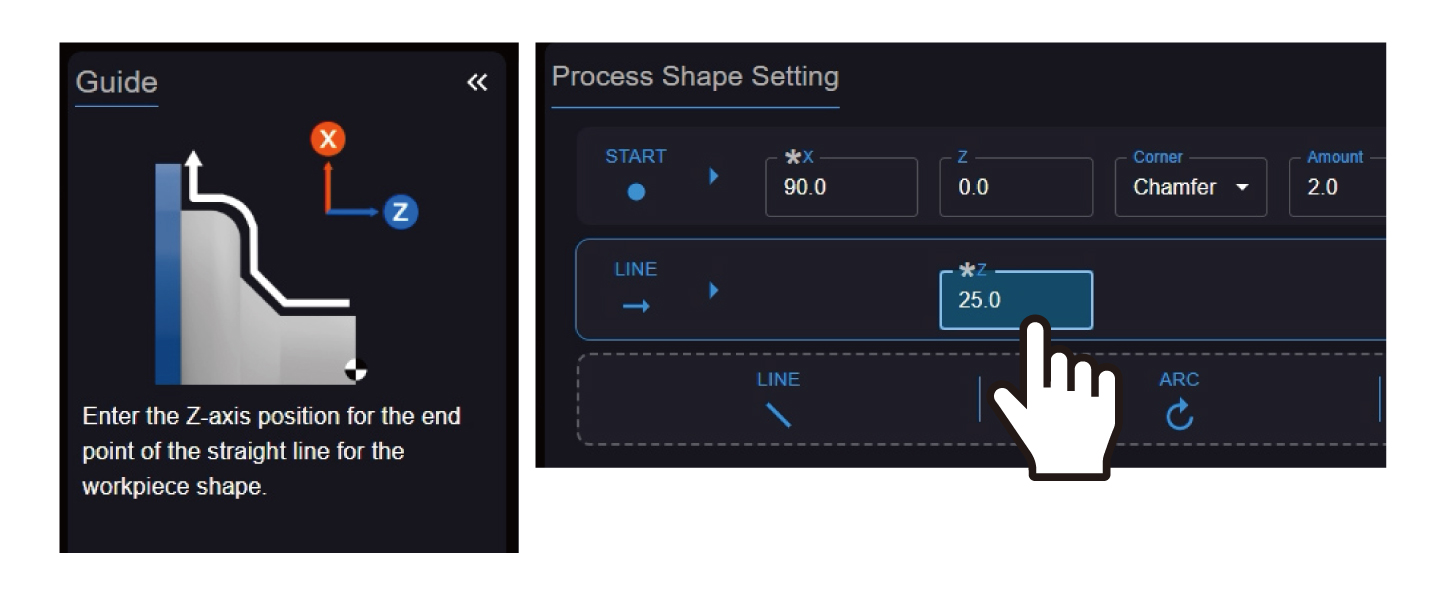Expand the START row triangle arrow

coord(714,176)
